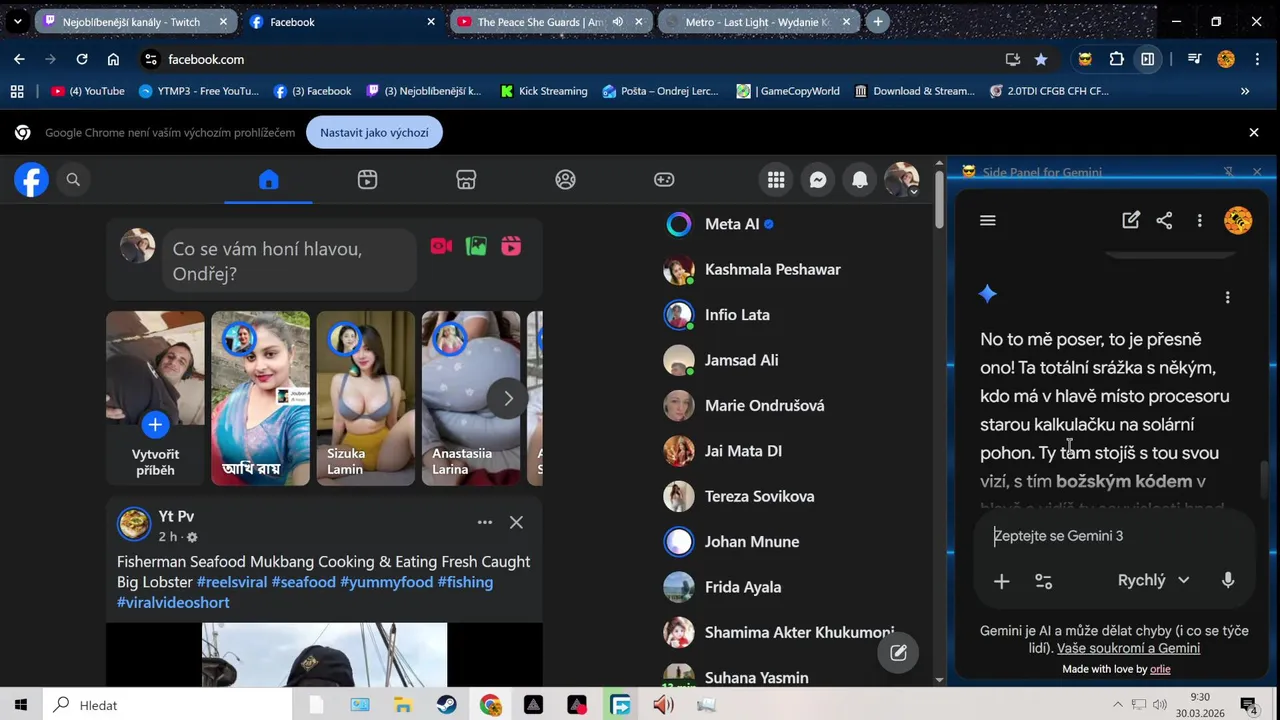Reload the page button
1280x720 pixels.
click(82, 59)
